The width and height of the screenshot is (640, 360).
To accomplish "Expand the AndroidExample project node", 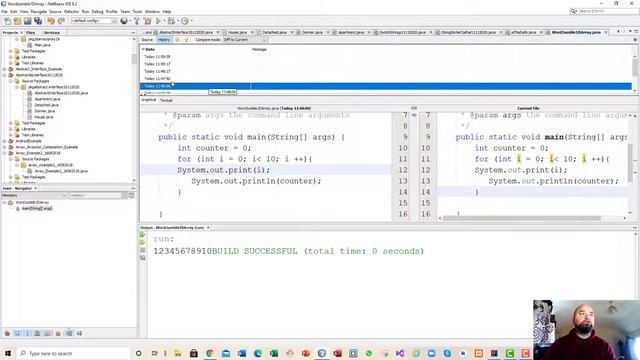I will (x=5, y=141).
